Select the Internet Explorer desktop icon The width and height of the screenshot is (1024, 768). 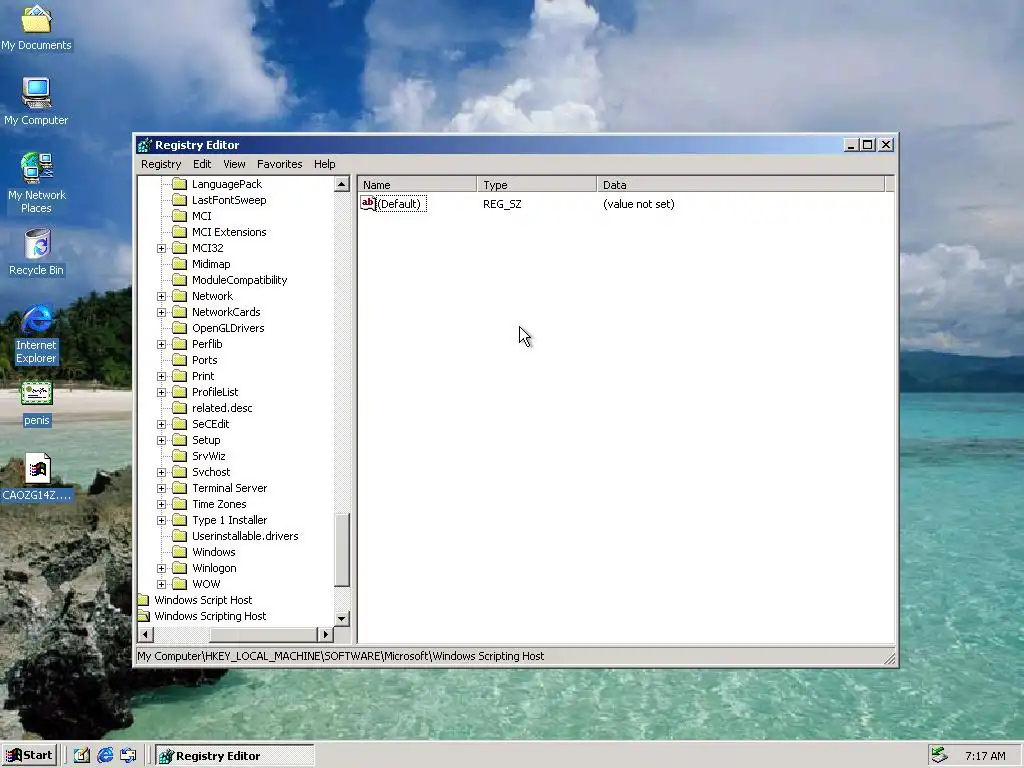coord(37,334)
